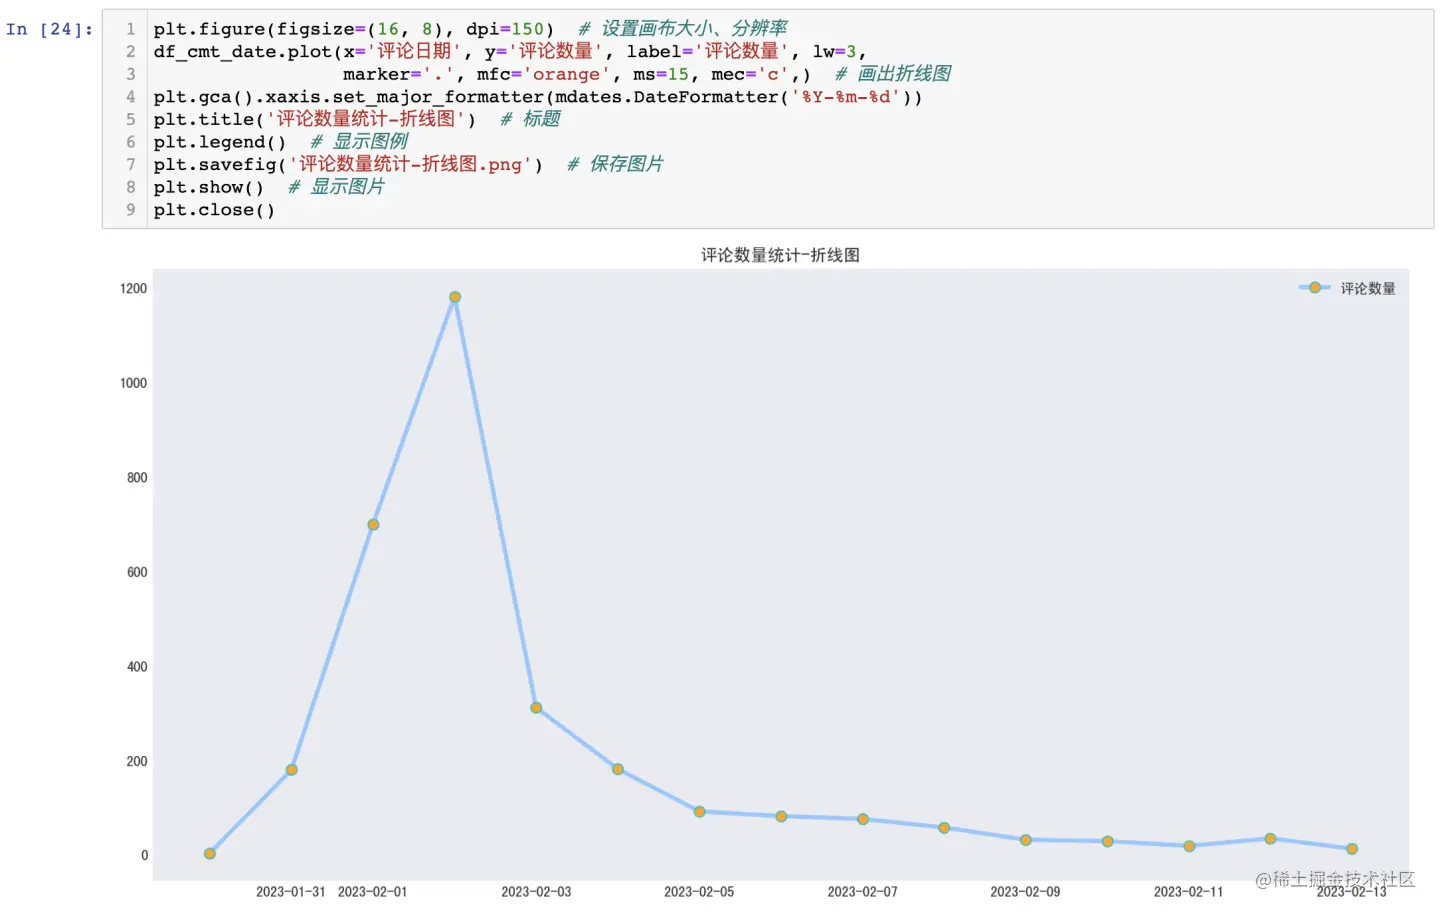Click the plt.close() code line

[214, 210]
